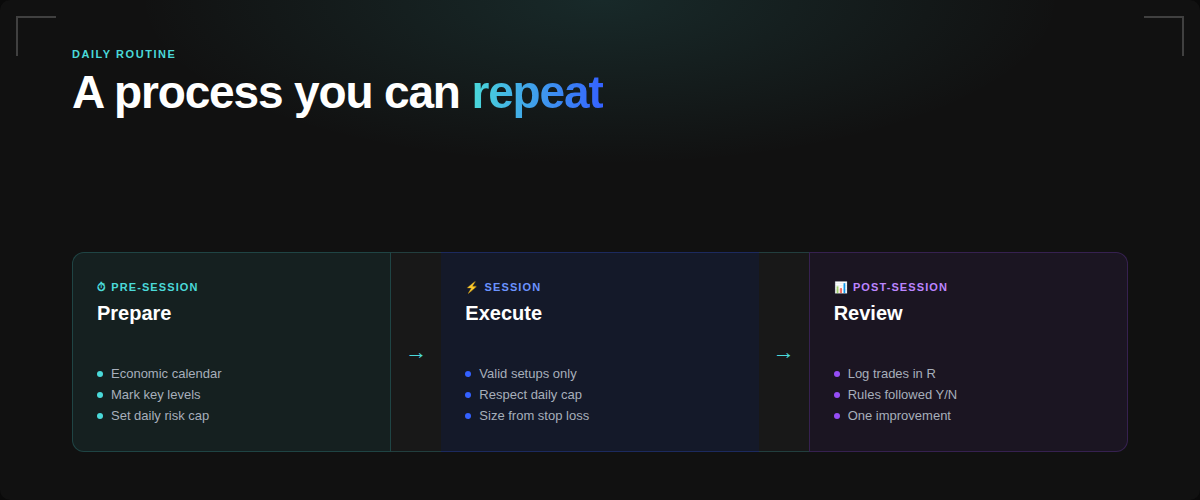
Task: Click the gradient word "repeat" in the title
Action: [537, 92]
